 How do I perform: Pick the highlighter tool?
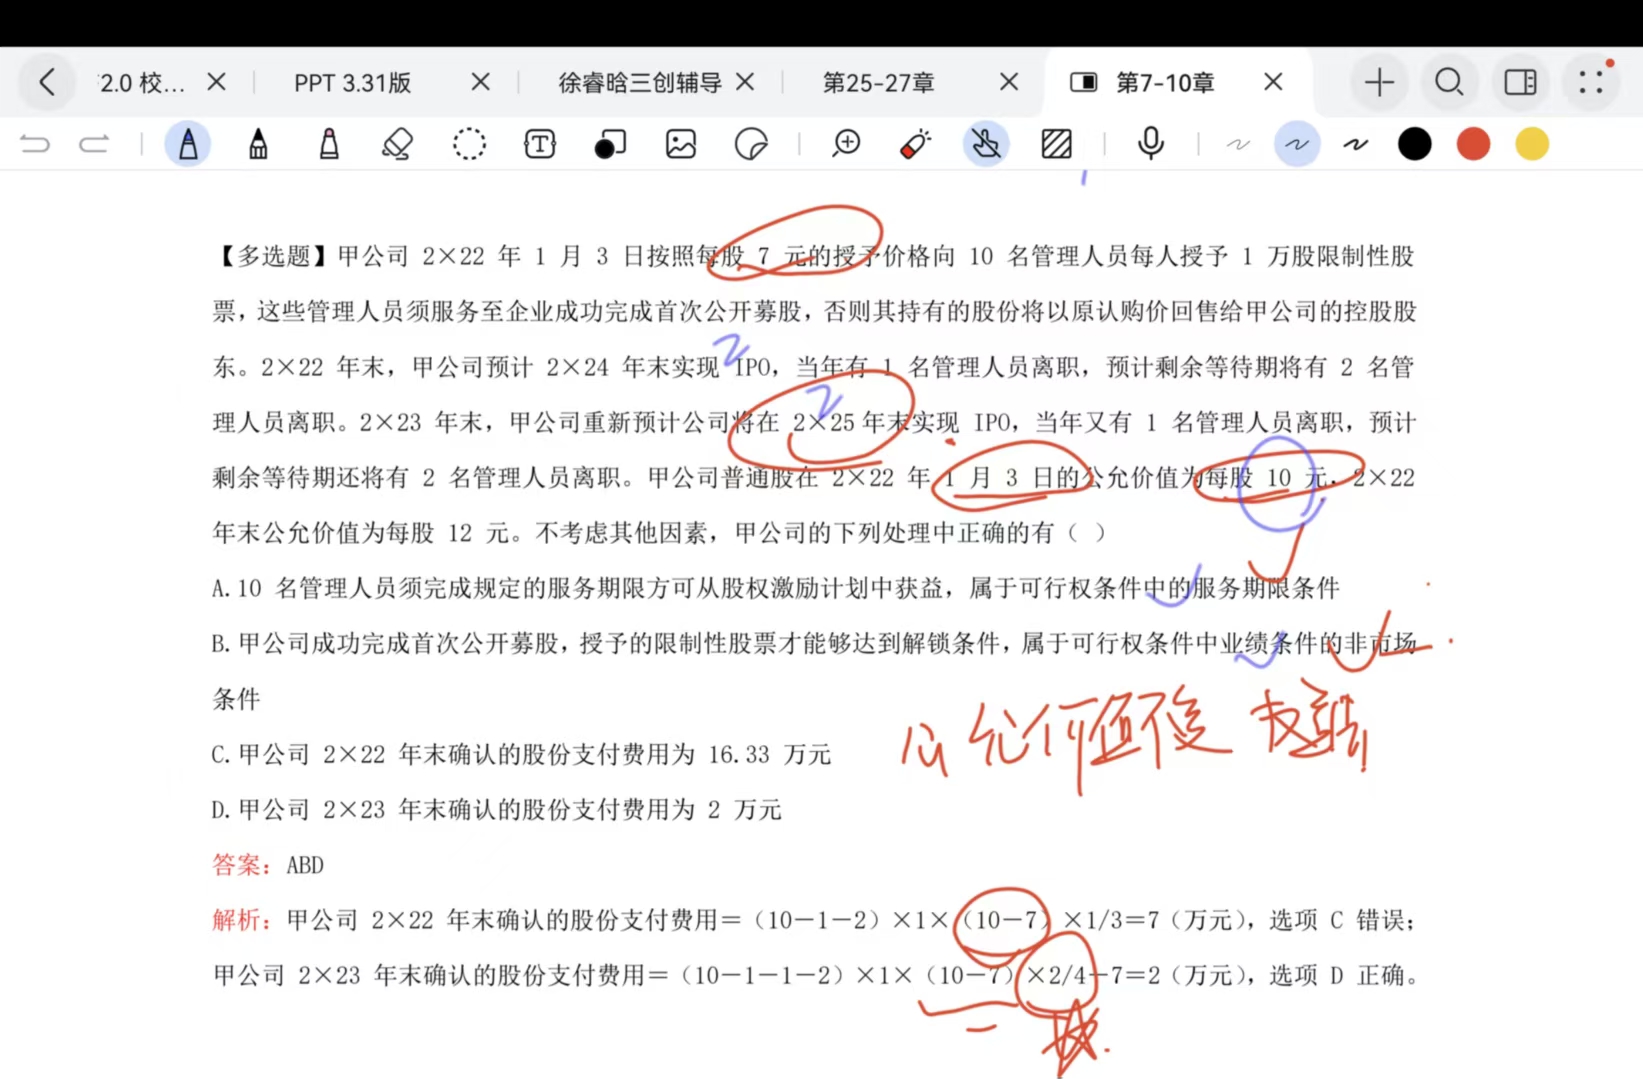(328, 145)
